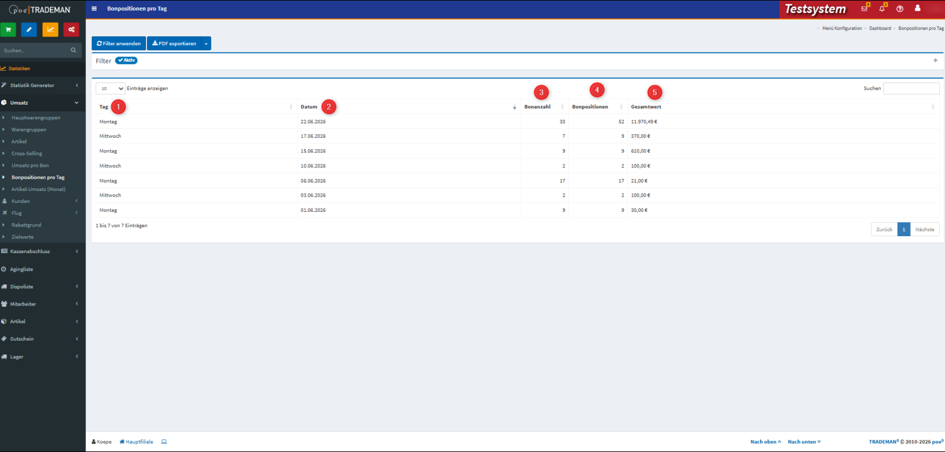The image size is (945, 452).
Task: Open the entries-per-page dropdown showing 10
Action: tap(110, 88)
